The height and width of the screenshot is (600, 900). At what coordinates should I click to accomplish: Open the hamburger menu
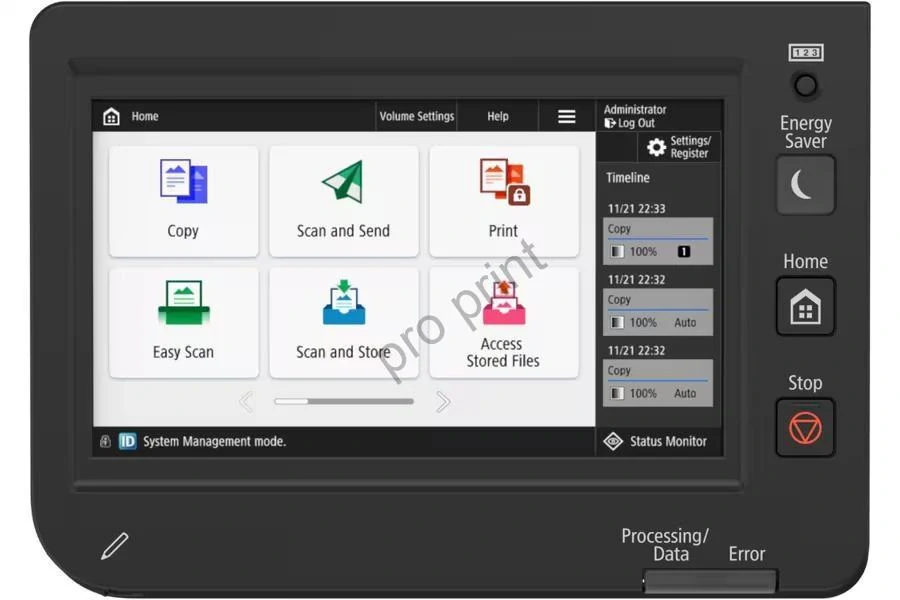[567, 117]
